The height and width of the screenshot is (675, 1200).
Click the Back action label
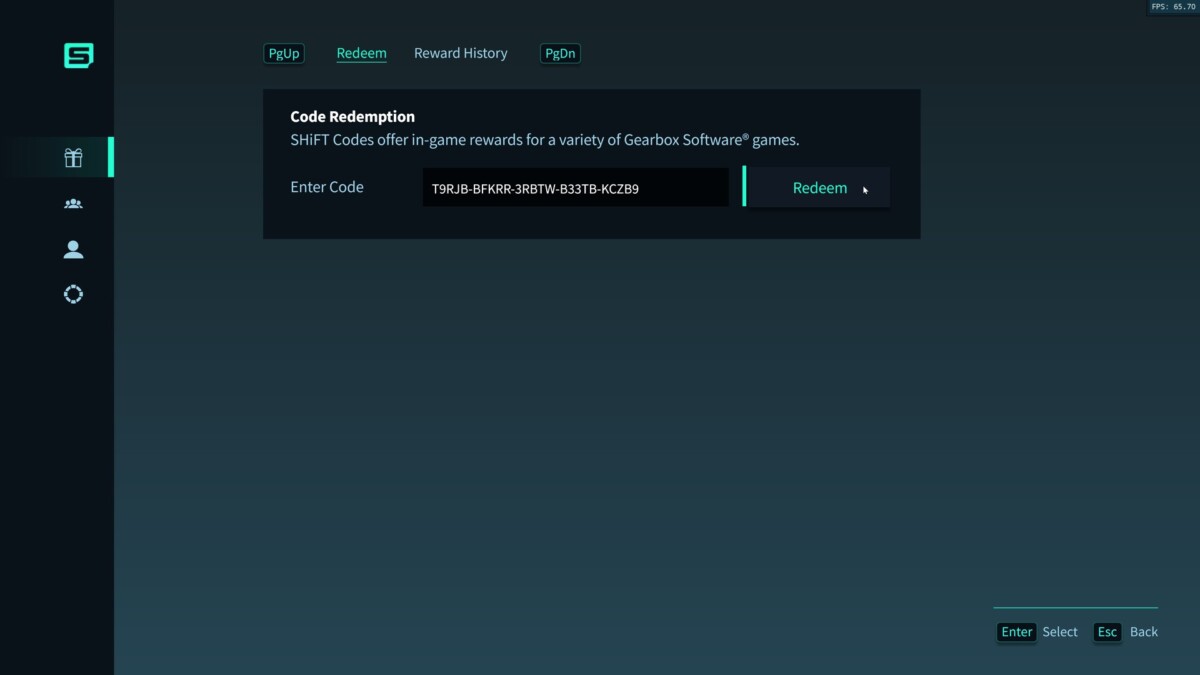(1144, 632)
